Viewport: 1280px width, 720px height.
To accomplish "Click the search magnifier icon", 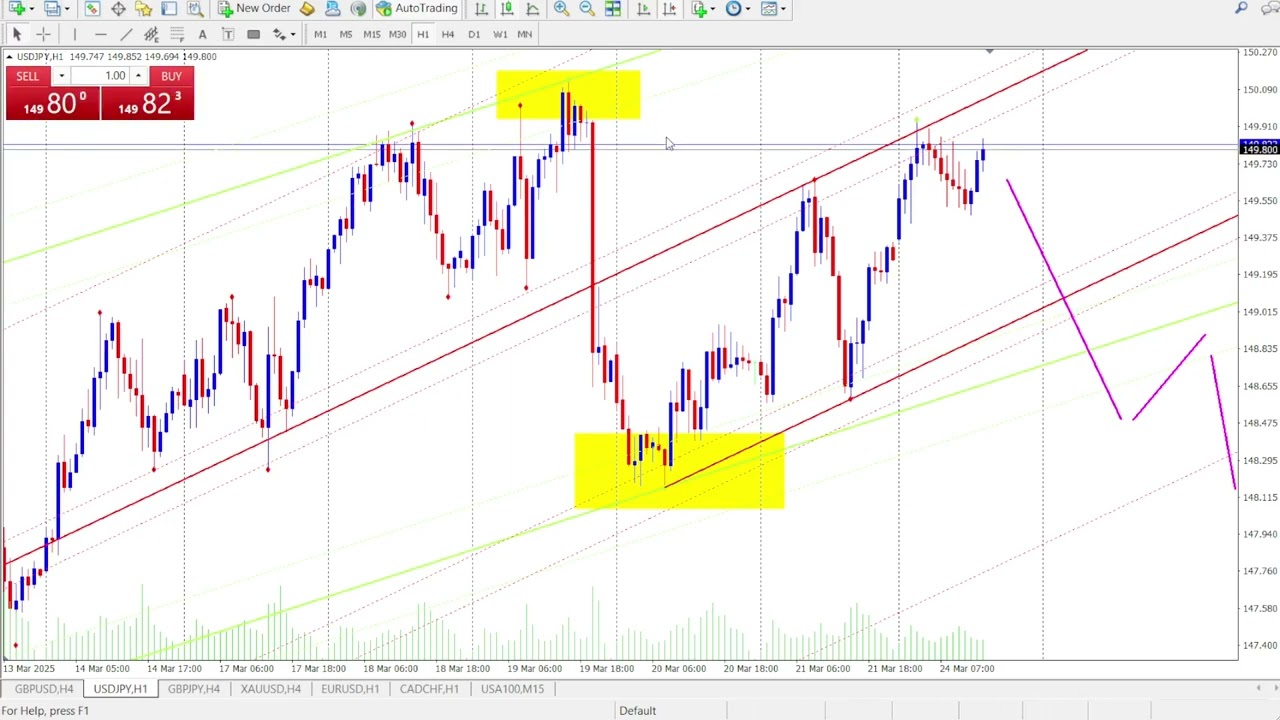I will coord(1241,8).
